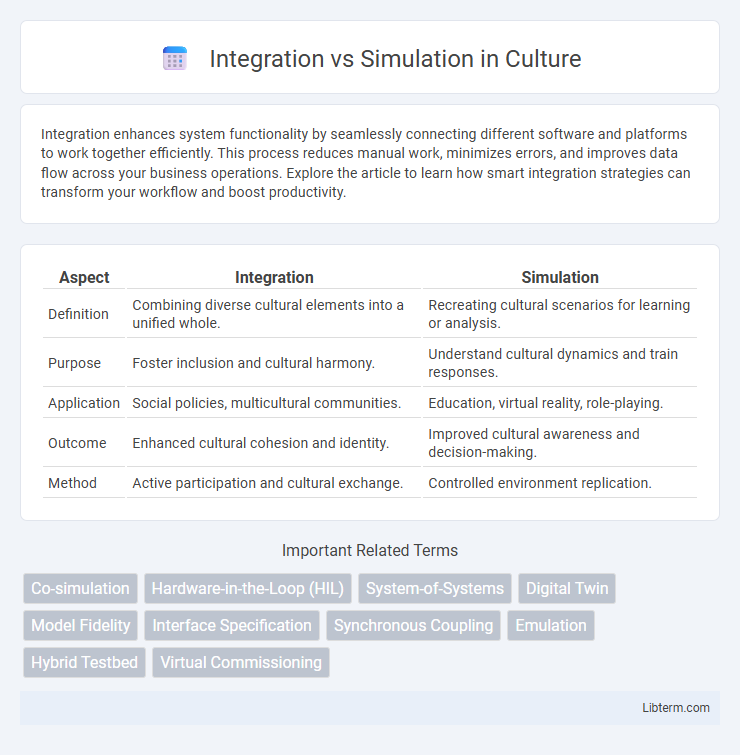
Task: Click the Definition row label
Action: tap(78, 314)
